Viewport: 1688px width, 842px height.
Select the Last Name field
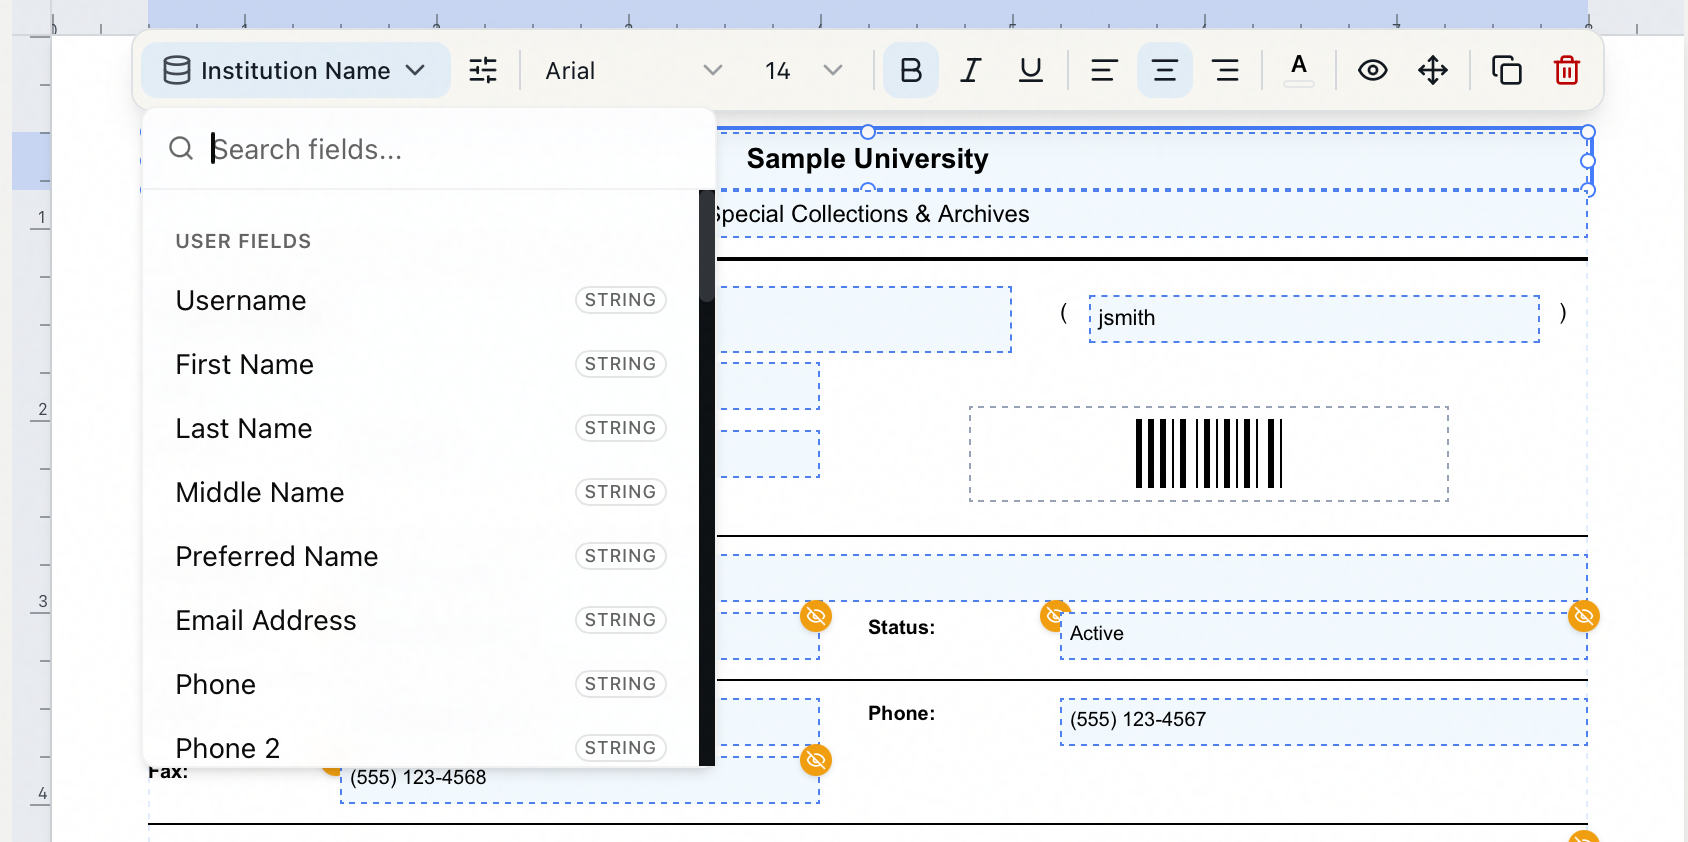421,428
